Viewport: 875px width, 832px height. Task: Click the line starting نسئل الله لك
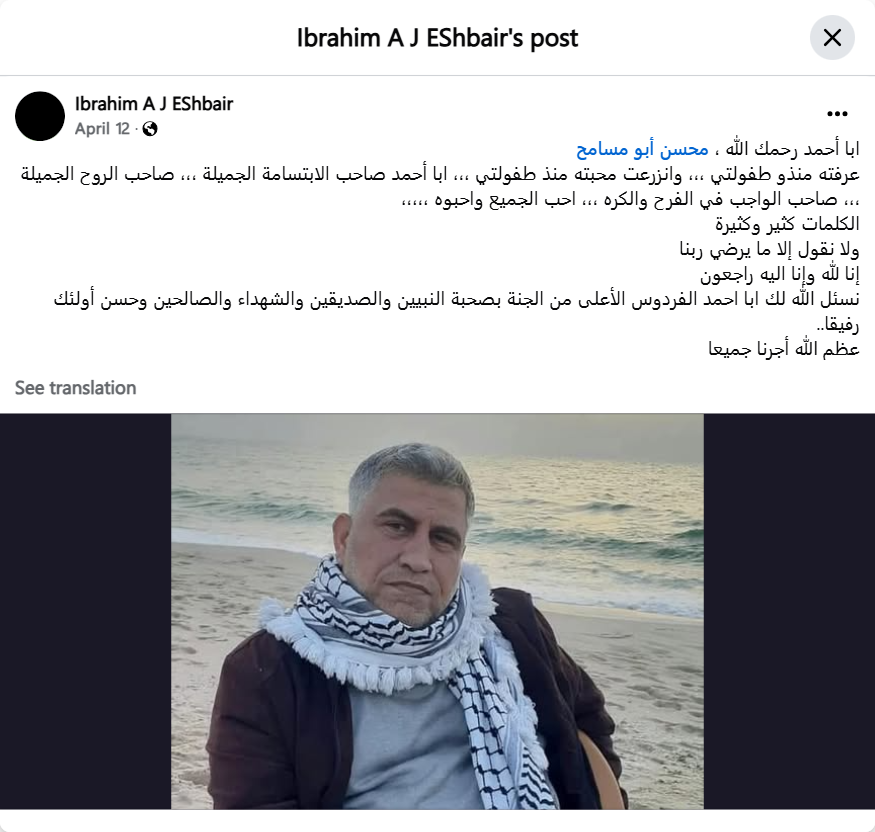[456, 300]
